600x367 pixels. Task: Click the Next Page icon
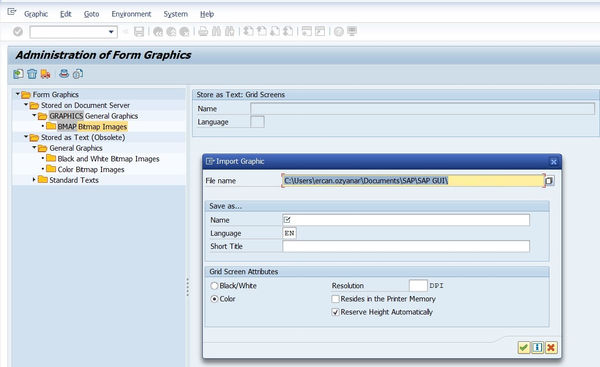point(275,32)
